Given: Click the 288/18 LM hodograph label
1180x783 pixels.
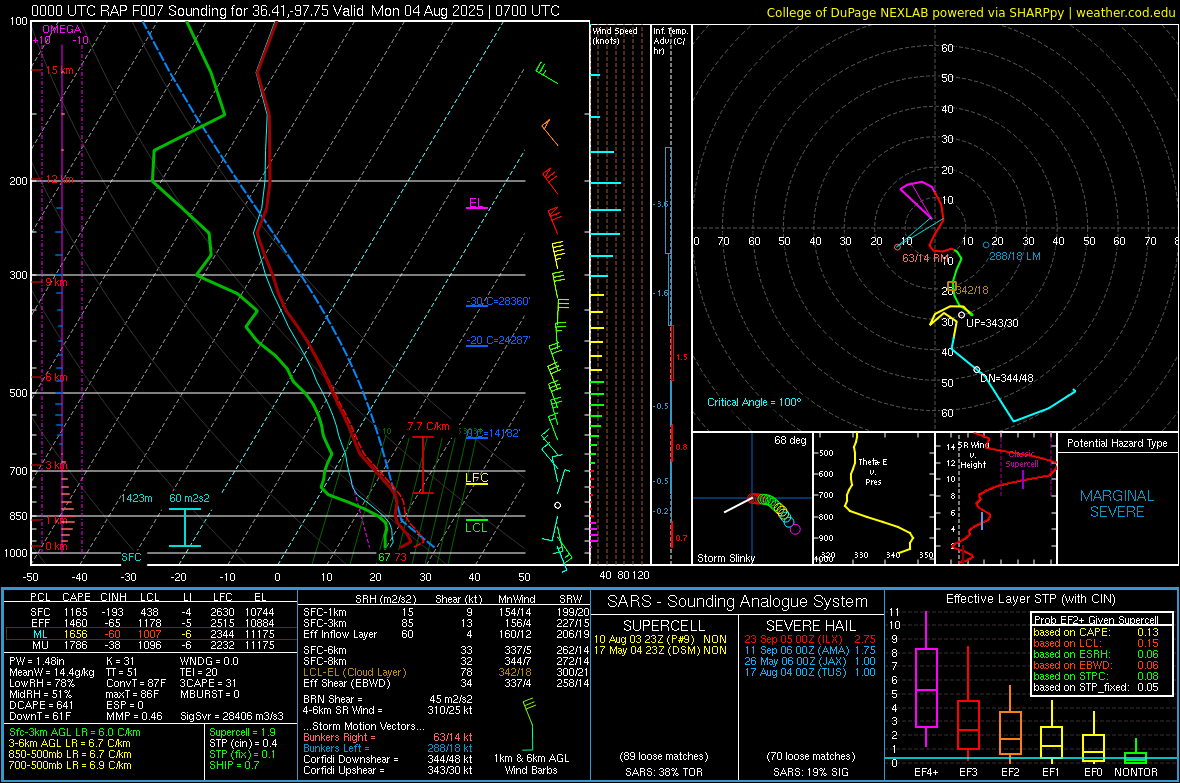Looking at the screenshot, I should click(1014, 256).
